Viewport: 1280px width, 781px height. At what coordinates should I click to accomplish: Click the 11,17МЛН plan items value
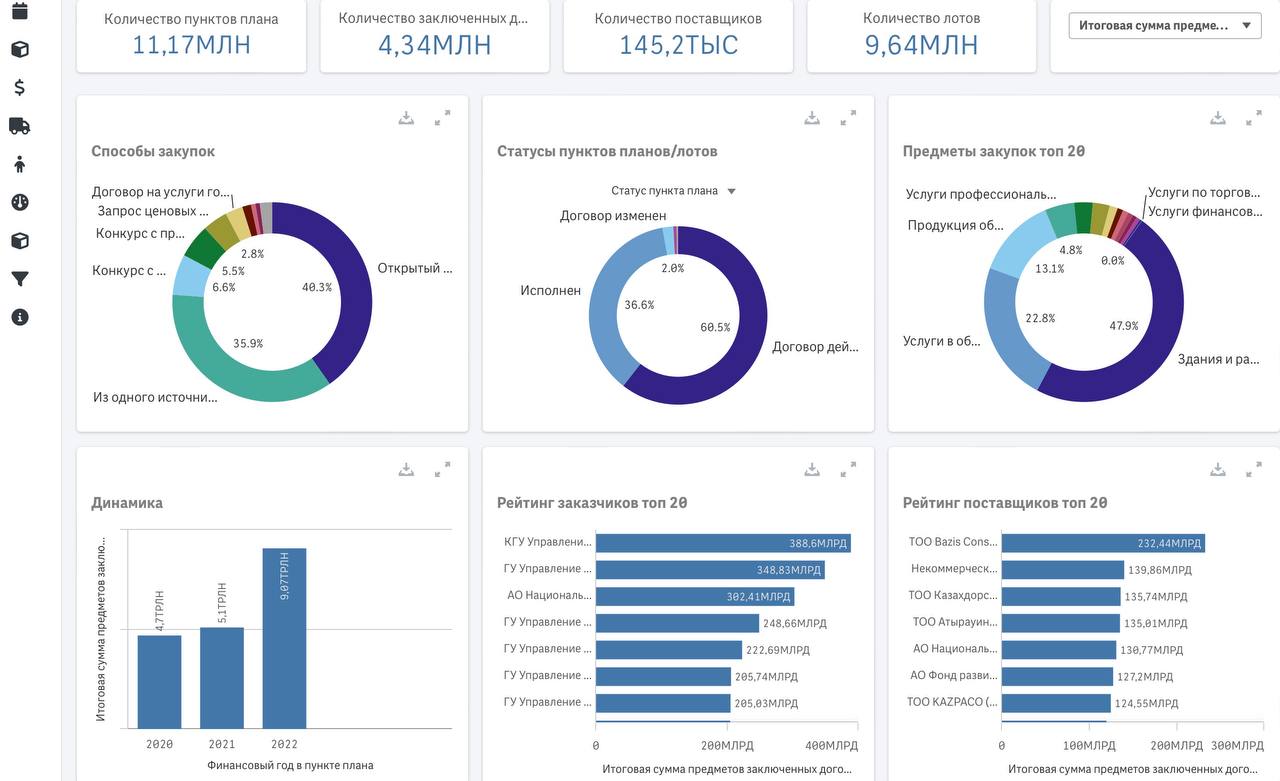[x=191, y=45]
